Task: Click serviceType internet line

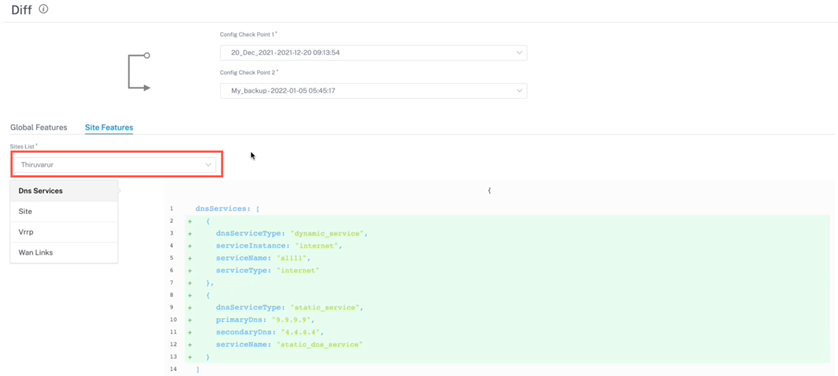Action: 267,270
